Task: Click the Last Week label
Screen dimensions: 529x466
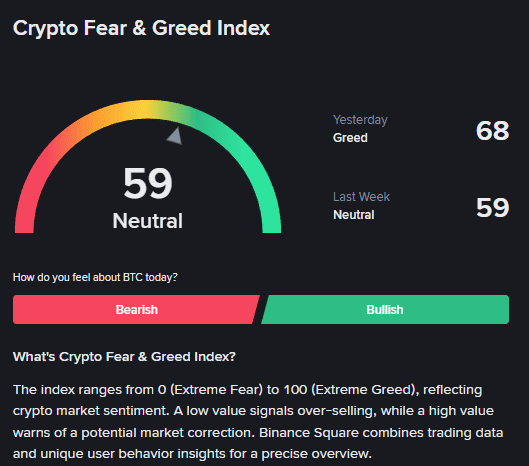Action: 361,197
